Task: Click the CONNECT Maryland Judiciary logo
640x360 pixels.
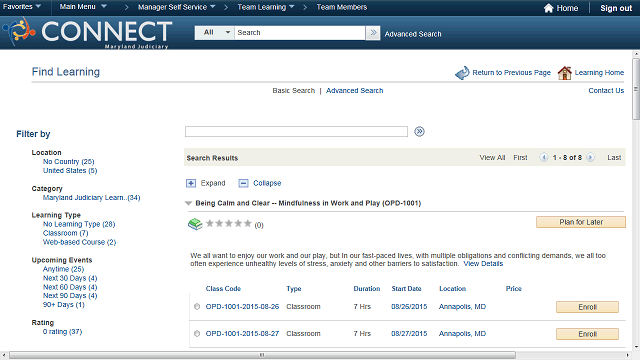Action: coord(88,33)
